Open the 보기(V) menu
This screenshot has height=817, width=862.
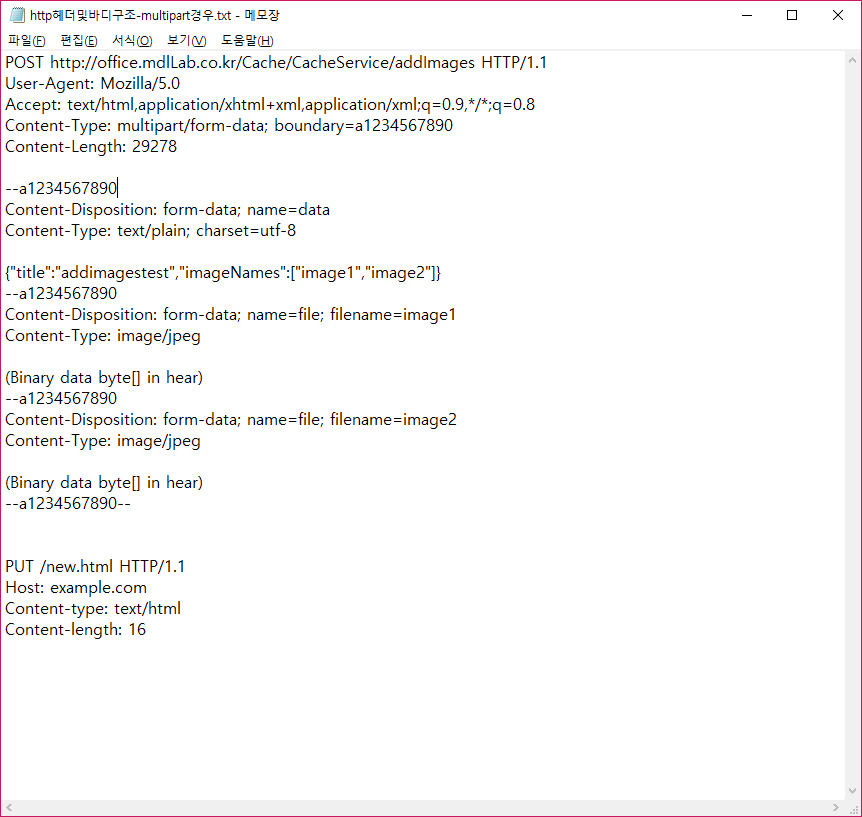(186, 40)
